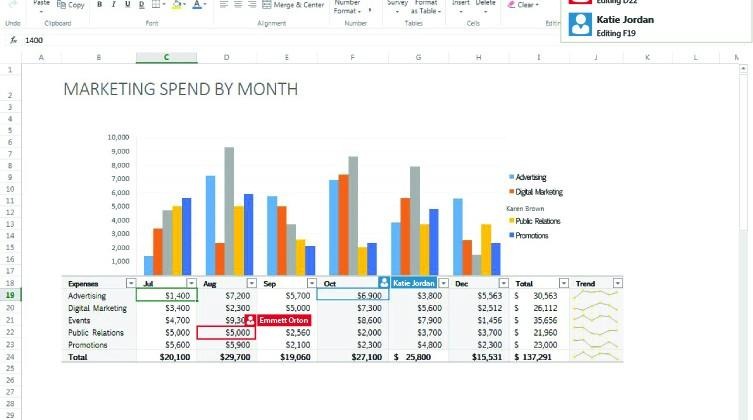
Task: Click the Emmett Orton presence icon
Action: coord(250,320)
